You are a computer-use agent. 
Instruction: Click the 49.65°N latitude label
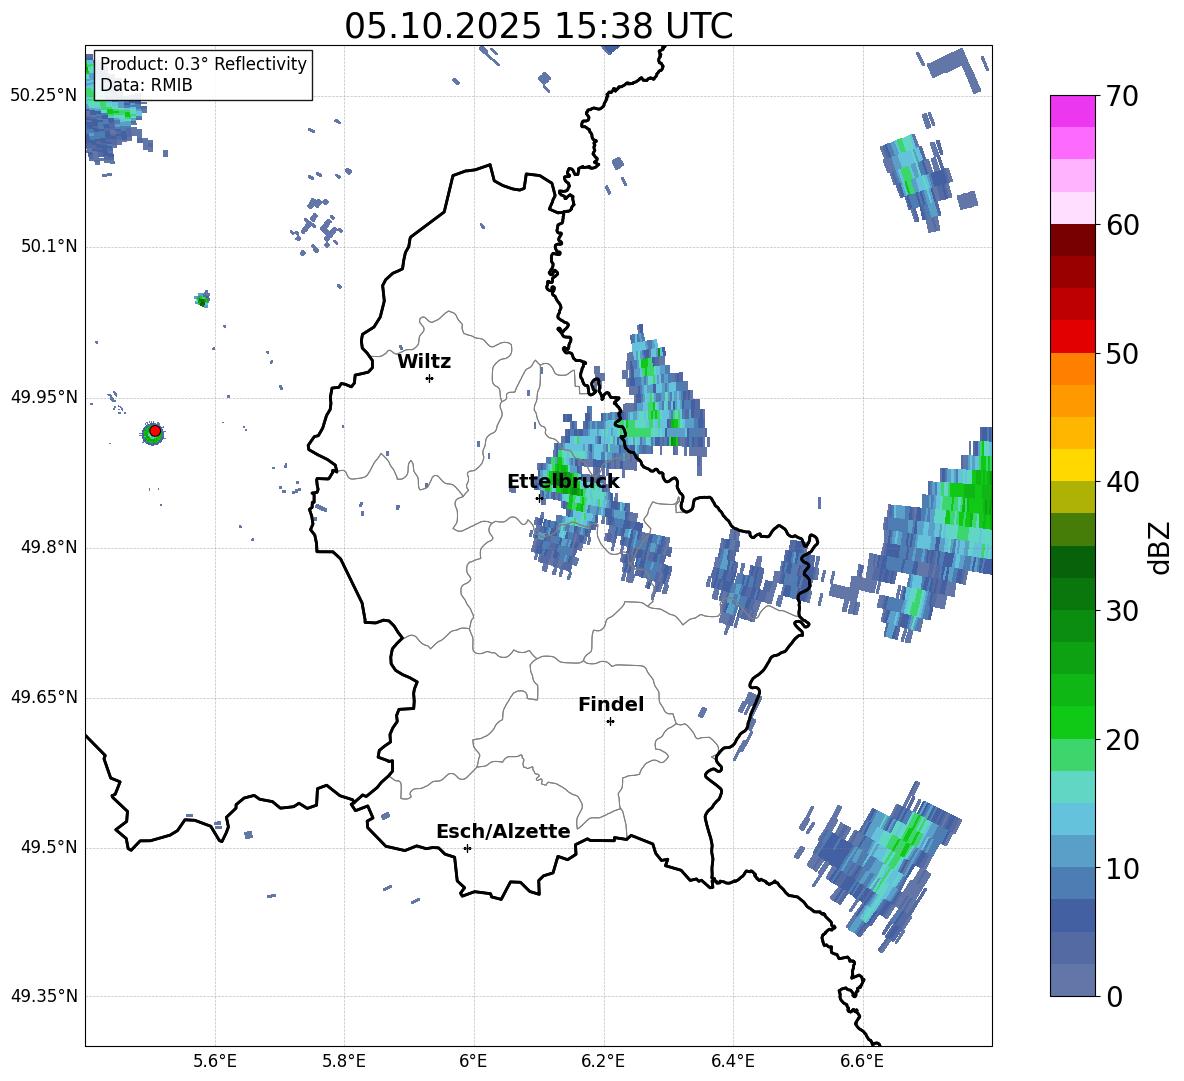click(x=44, y=697)
